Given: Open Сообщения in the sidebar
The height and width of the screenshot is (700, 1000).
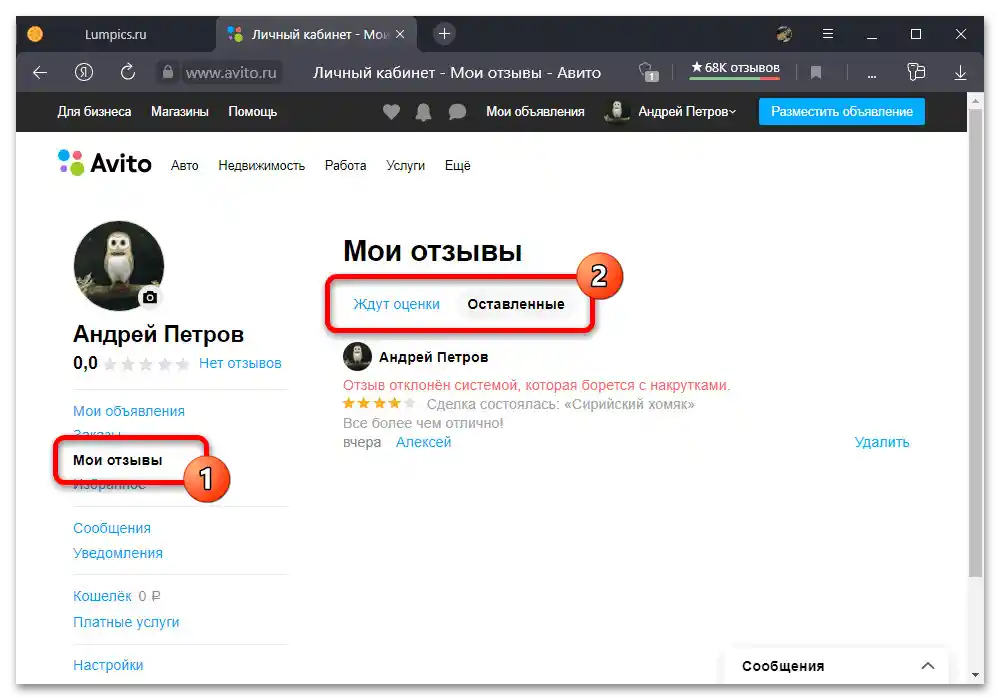Looking at the screenshot, I should pos(112,528).
